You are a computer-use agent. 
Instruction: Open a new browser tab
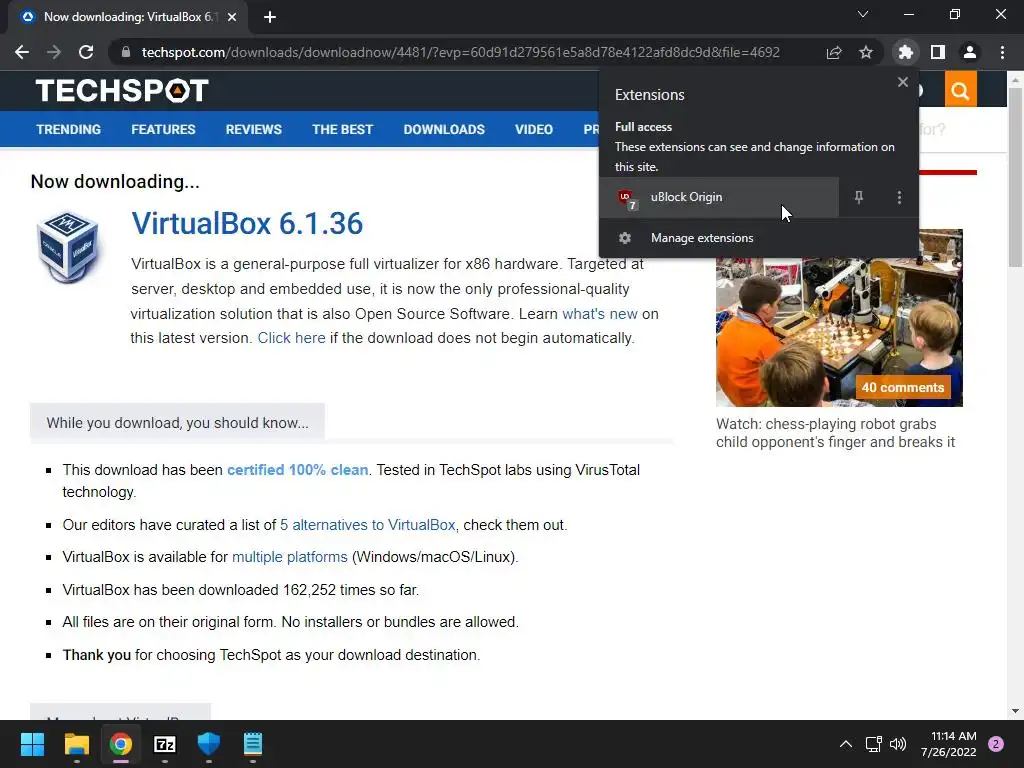[270, 17]
